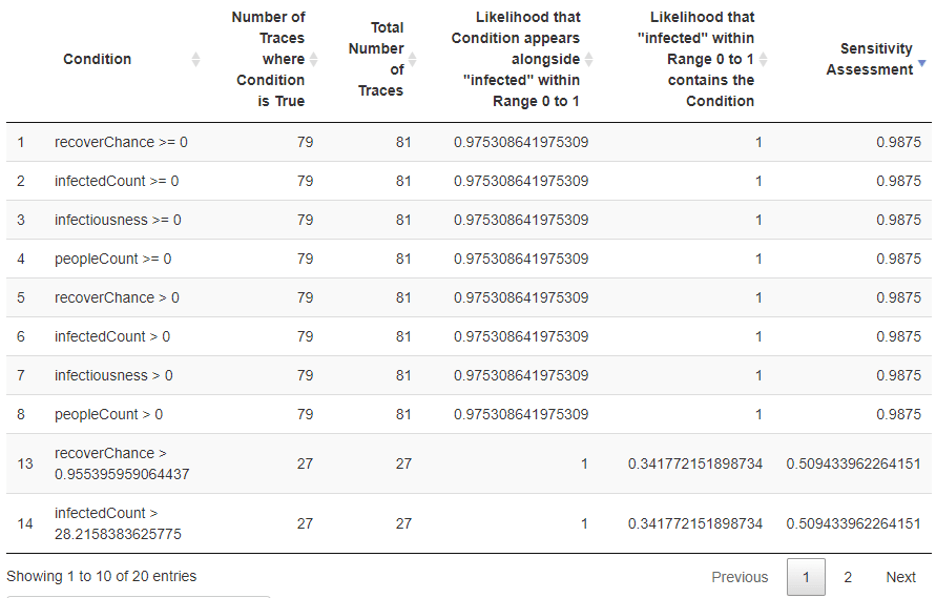This screenshot has height=598, width=936.
Task: Sort icon for Likelihood infected contains Condition
Action: 764,60
